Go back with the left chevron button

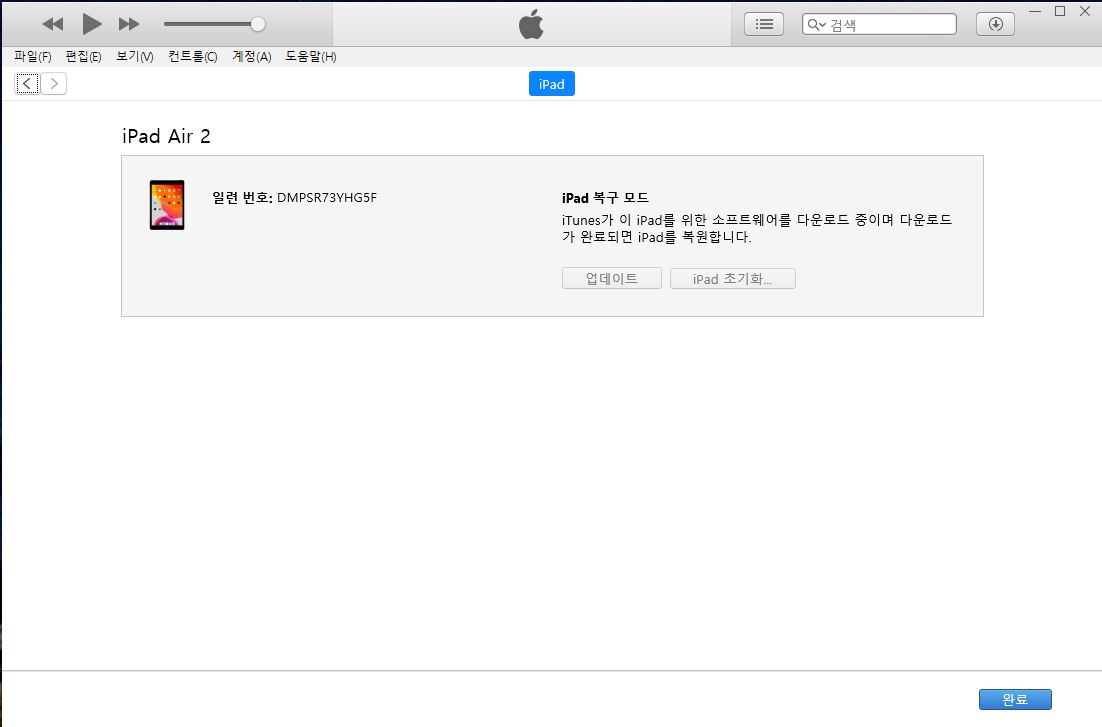click(27, 84)
